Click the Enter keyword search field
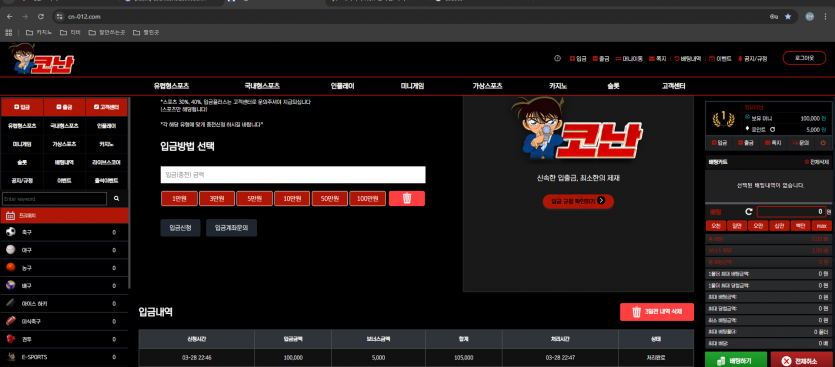The image size is (835, 367). (54, 199)
